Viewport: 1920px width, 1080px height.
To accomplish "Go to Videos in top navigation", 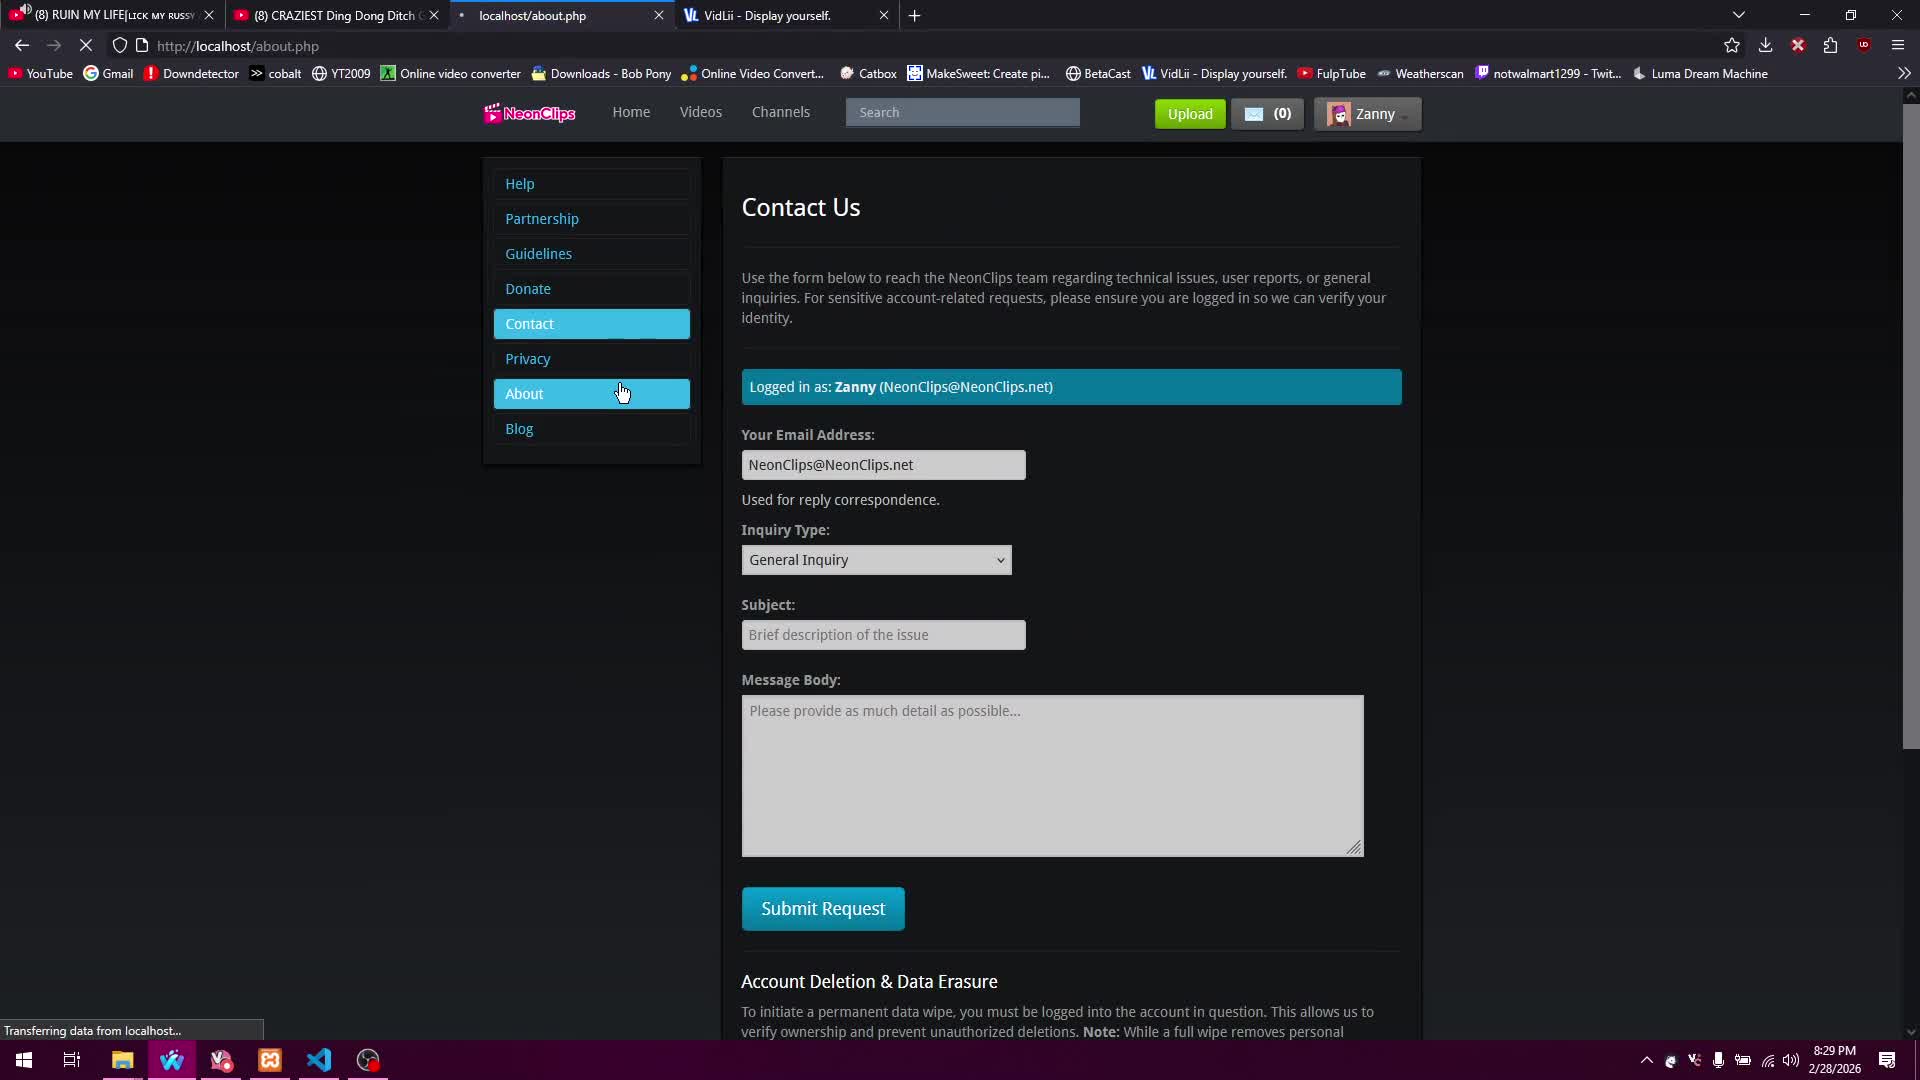I will (x=700, y=112).
